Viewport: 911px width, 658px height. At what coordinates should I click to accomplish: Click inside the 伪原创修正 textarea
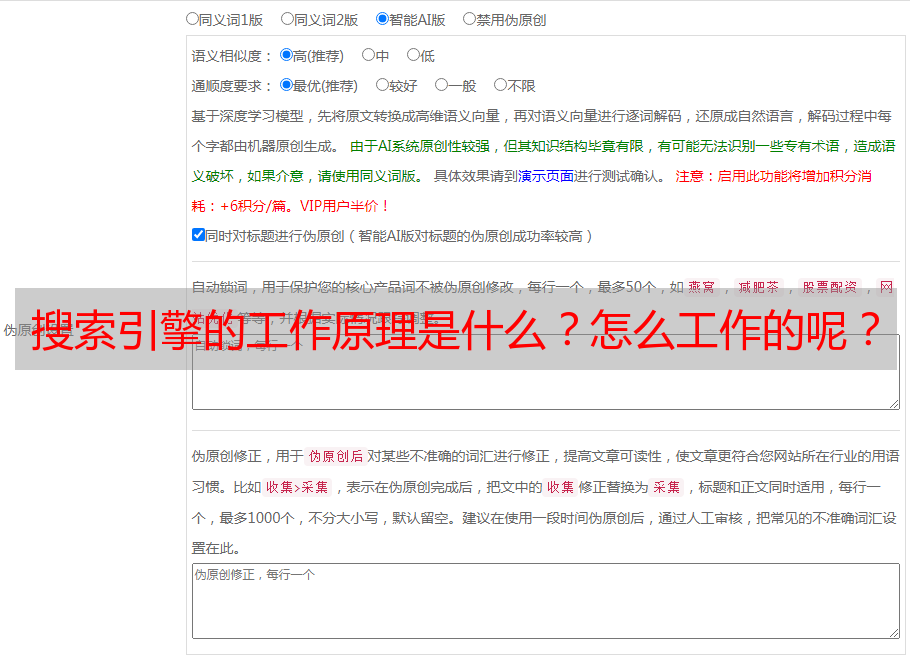click(546, 601)
